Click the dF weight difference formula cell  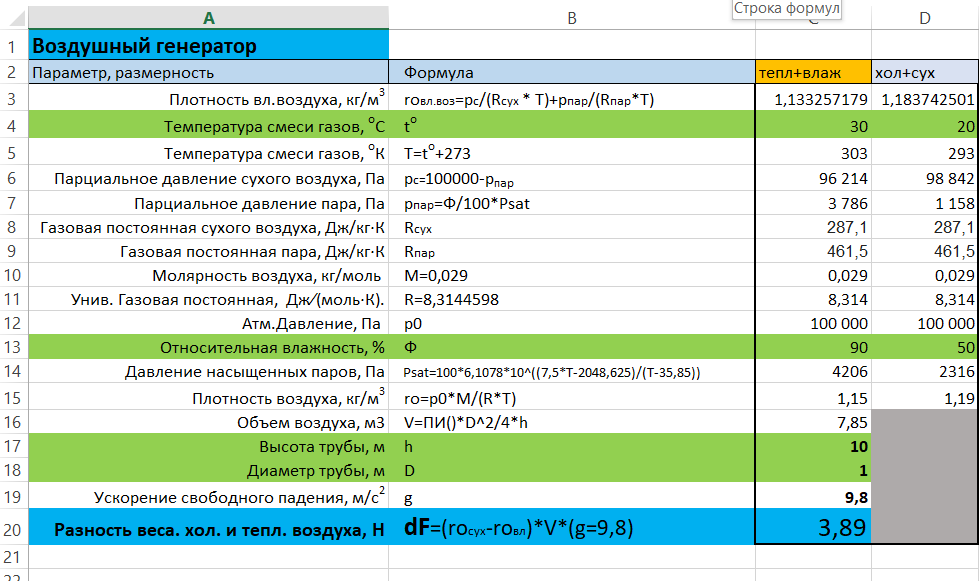[572, 527]
